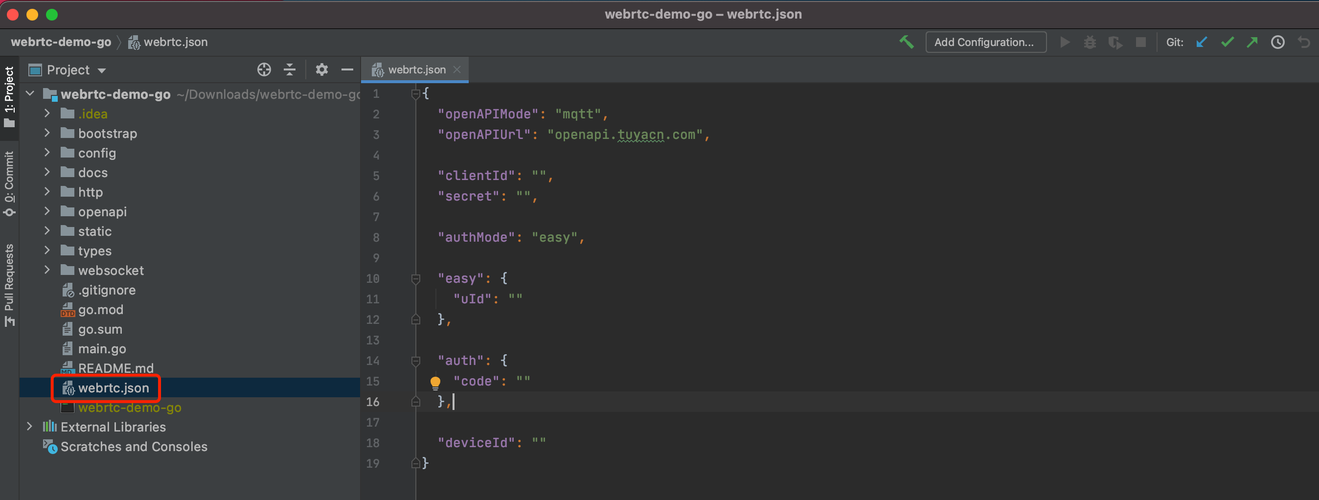Toggle the 1: Project tool window tab
Viewport: 1319px width, 500px height.
coord(9,97)
